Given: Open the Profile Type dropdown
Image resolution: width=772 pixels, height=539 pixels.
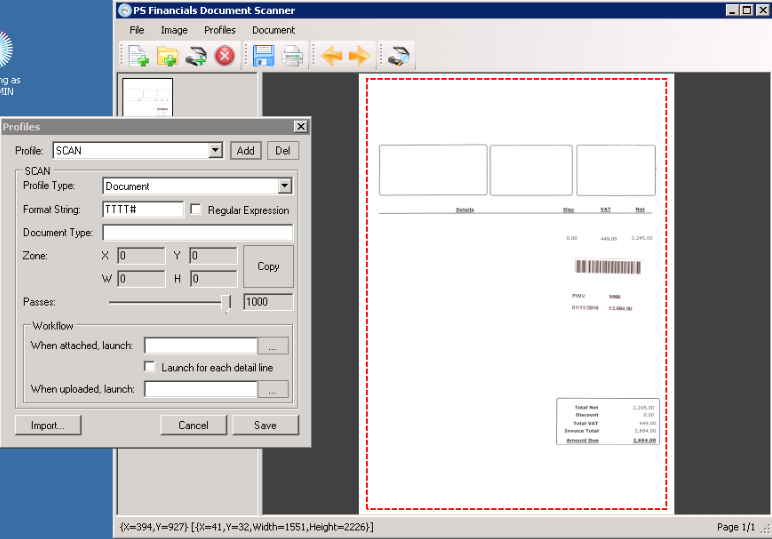Looking at the screenshot, I should 284,186.
